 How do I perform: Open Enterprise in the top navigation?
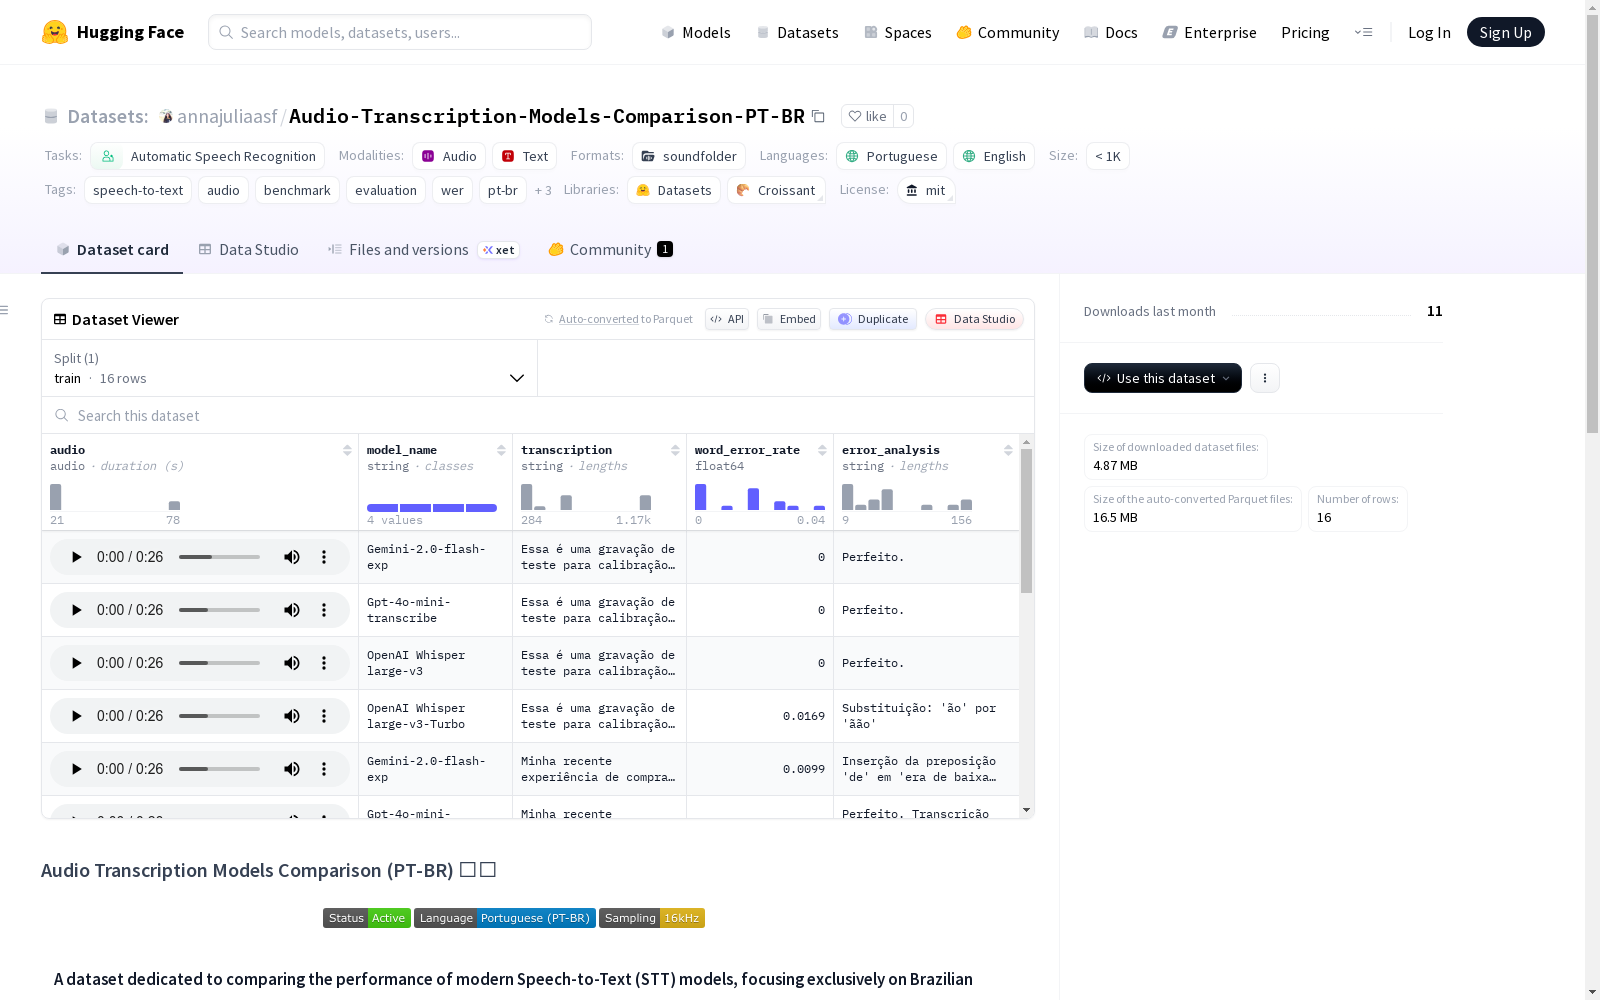[1209, 32]
